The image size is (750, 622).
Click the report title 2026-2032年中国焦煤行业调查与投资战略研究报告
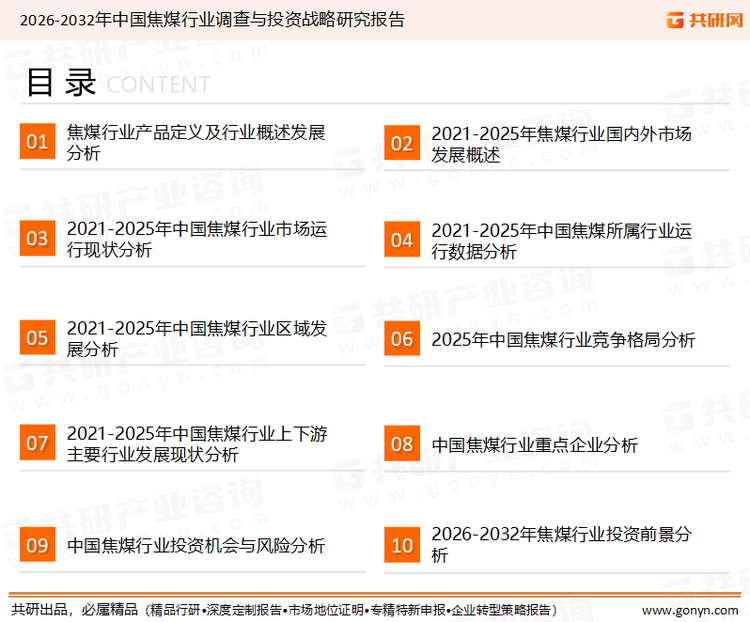point(212,20)
